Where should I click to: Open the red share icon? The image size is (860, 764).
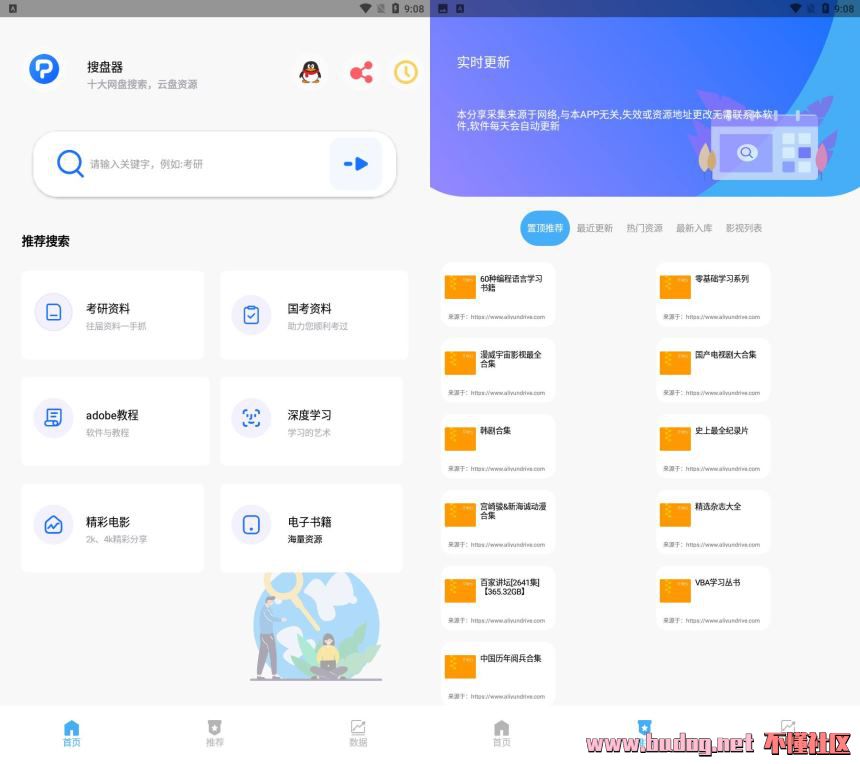click(361, 72)
